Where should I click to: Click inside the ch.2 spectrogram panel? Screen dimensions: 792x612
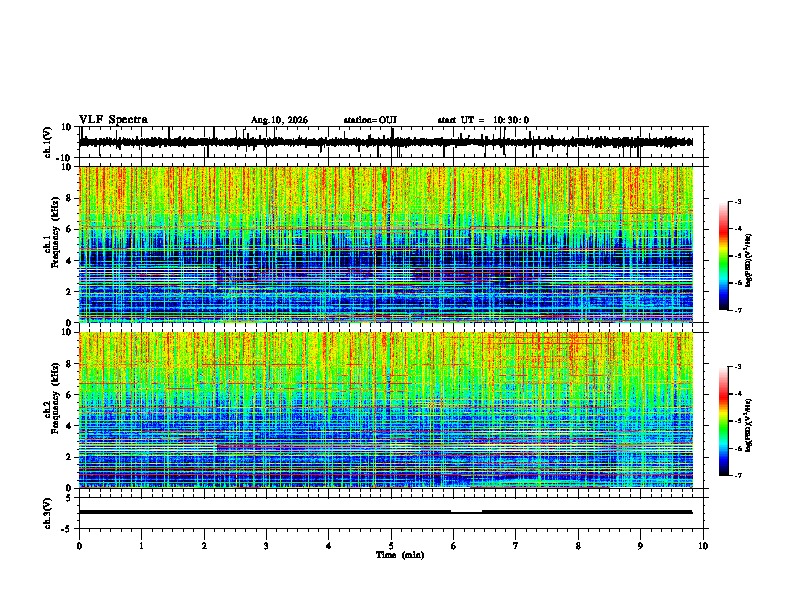click(386, 410)
